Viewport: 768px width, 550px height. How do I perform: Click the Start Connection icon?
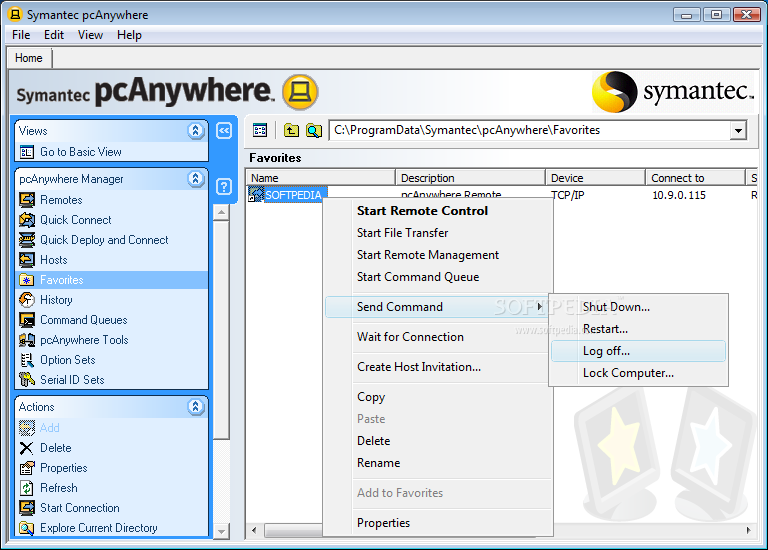(x=27, y=508)
